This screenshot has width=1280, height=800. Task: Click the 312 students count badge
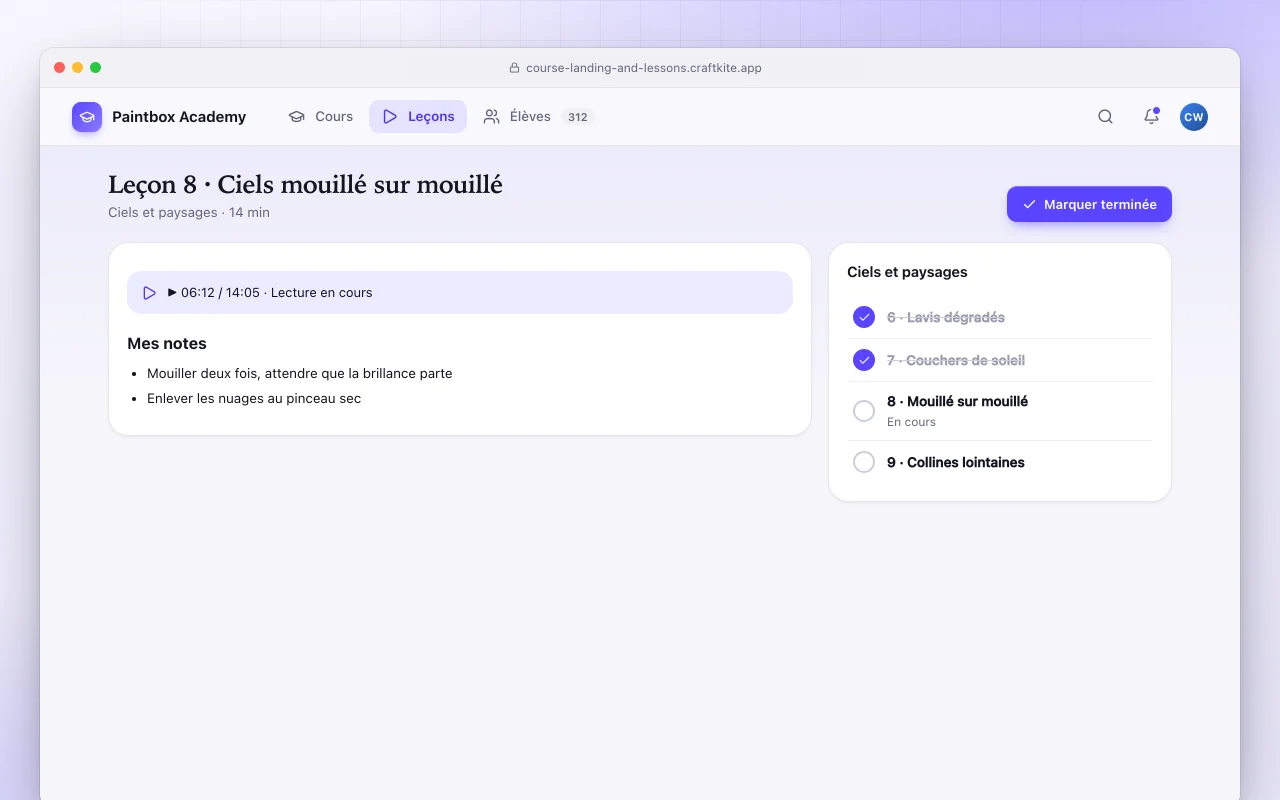[577, 117]
